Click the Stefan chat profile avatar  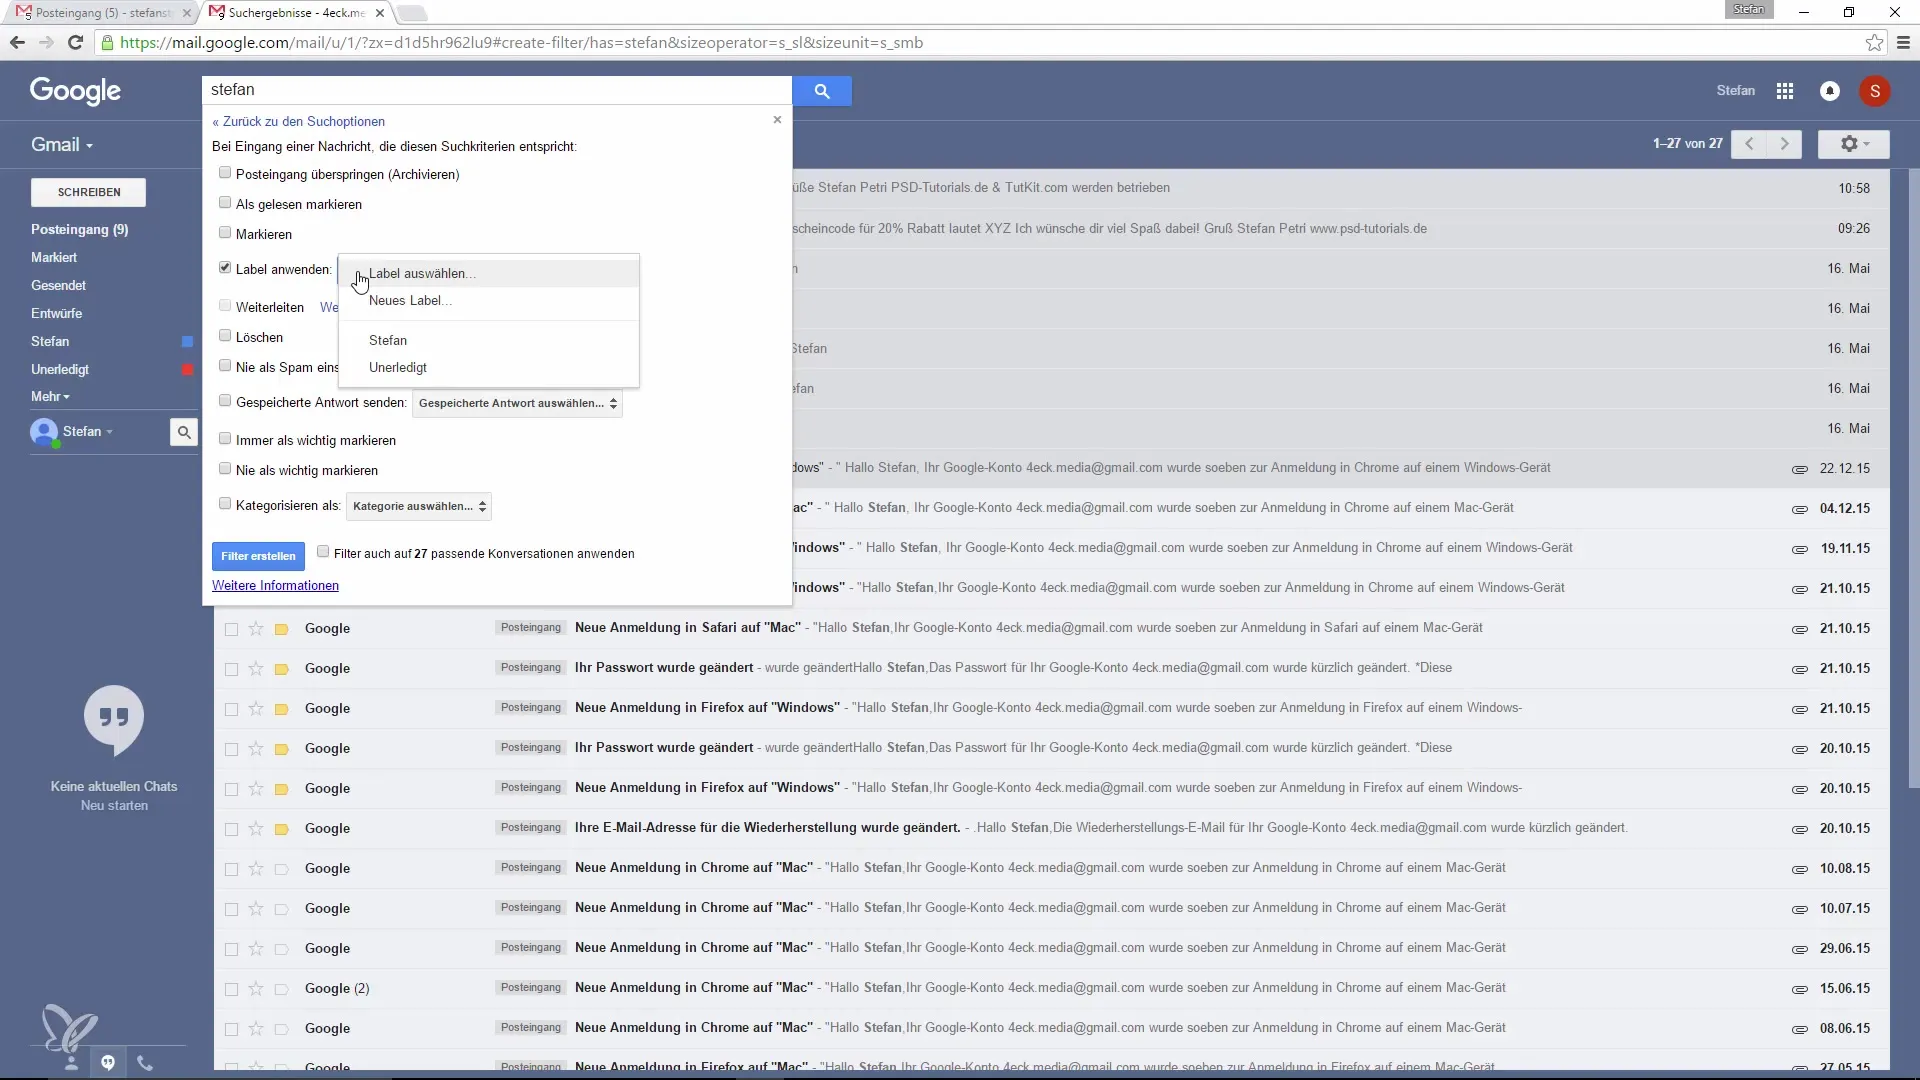pyautogui.click(x=44, y=432)
